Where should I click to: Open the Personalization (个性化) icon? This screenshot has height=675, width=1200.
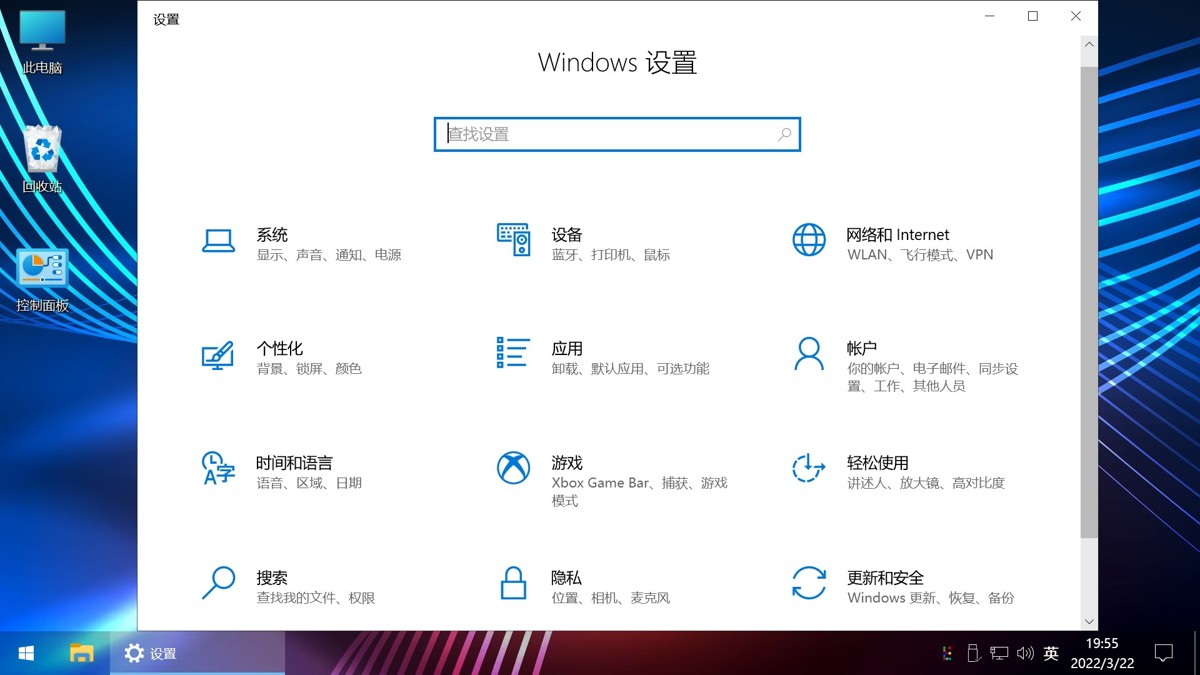(218, 355)
